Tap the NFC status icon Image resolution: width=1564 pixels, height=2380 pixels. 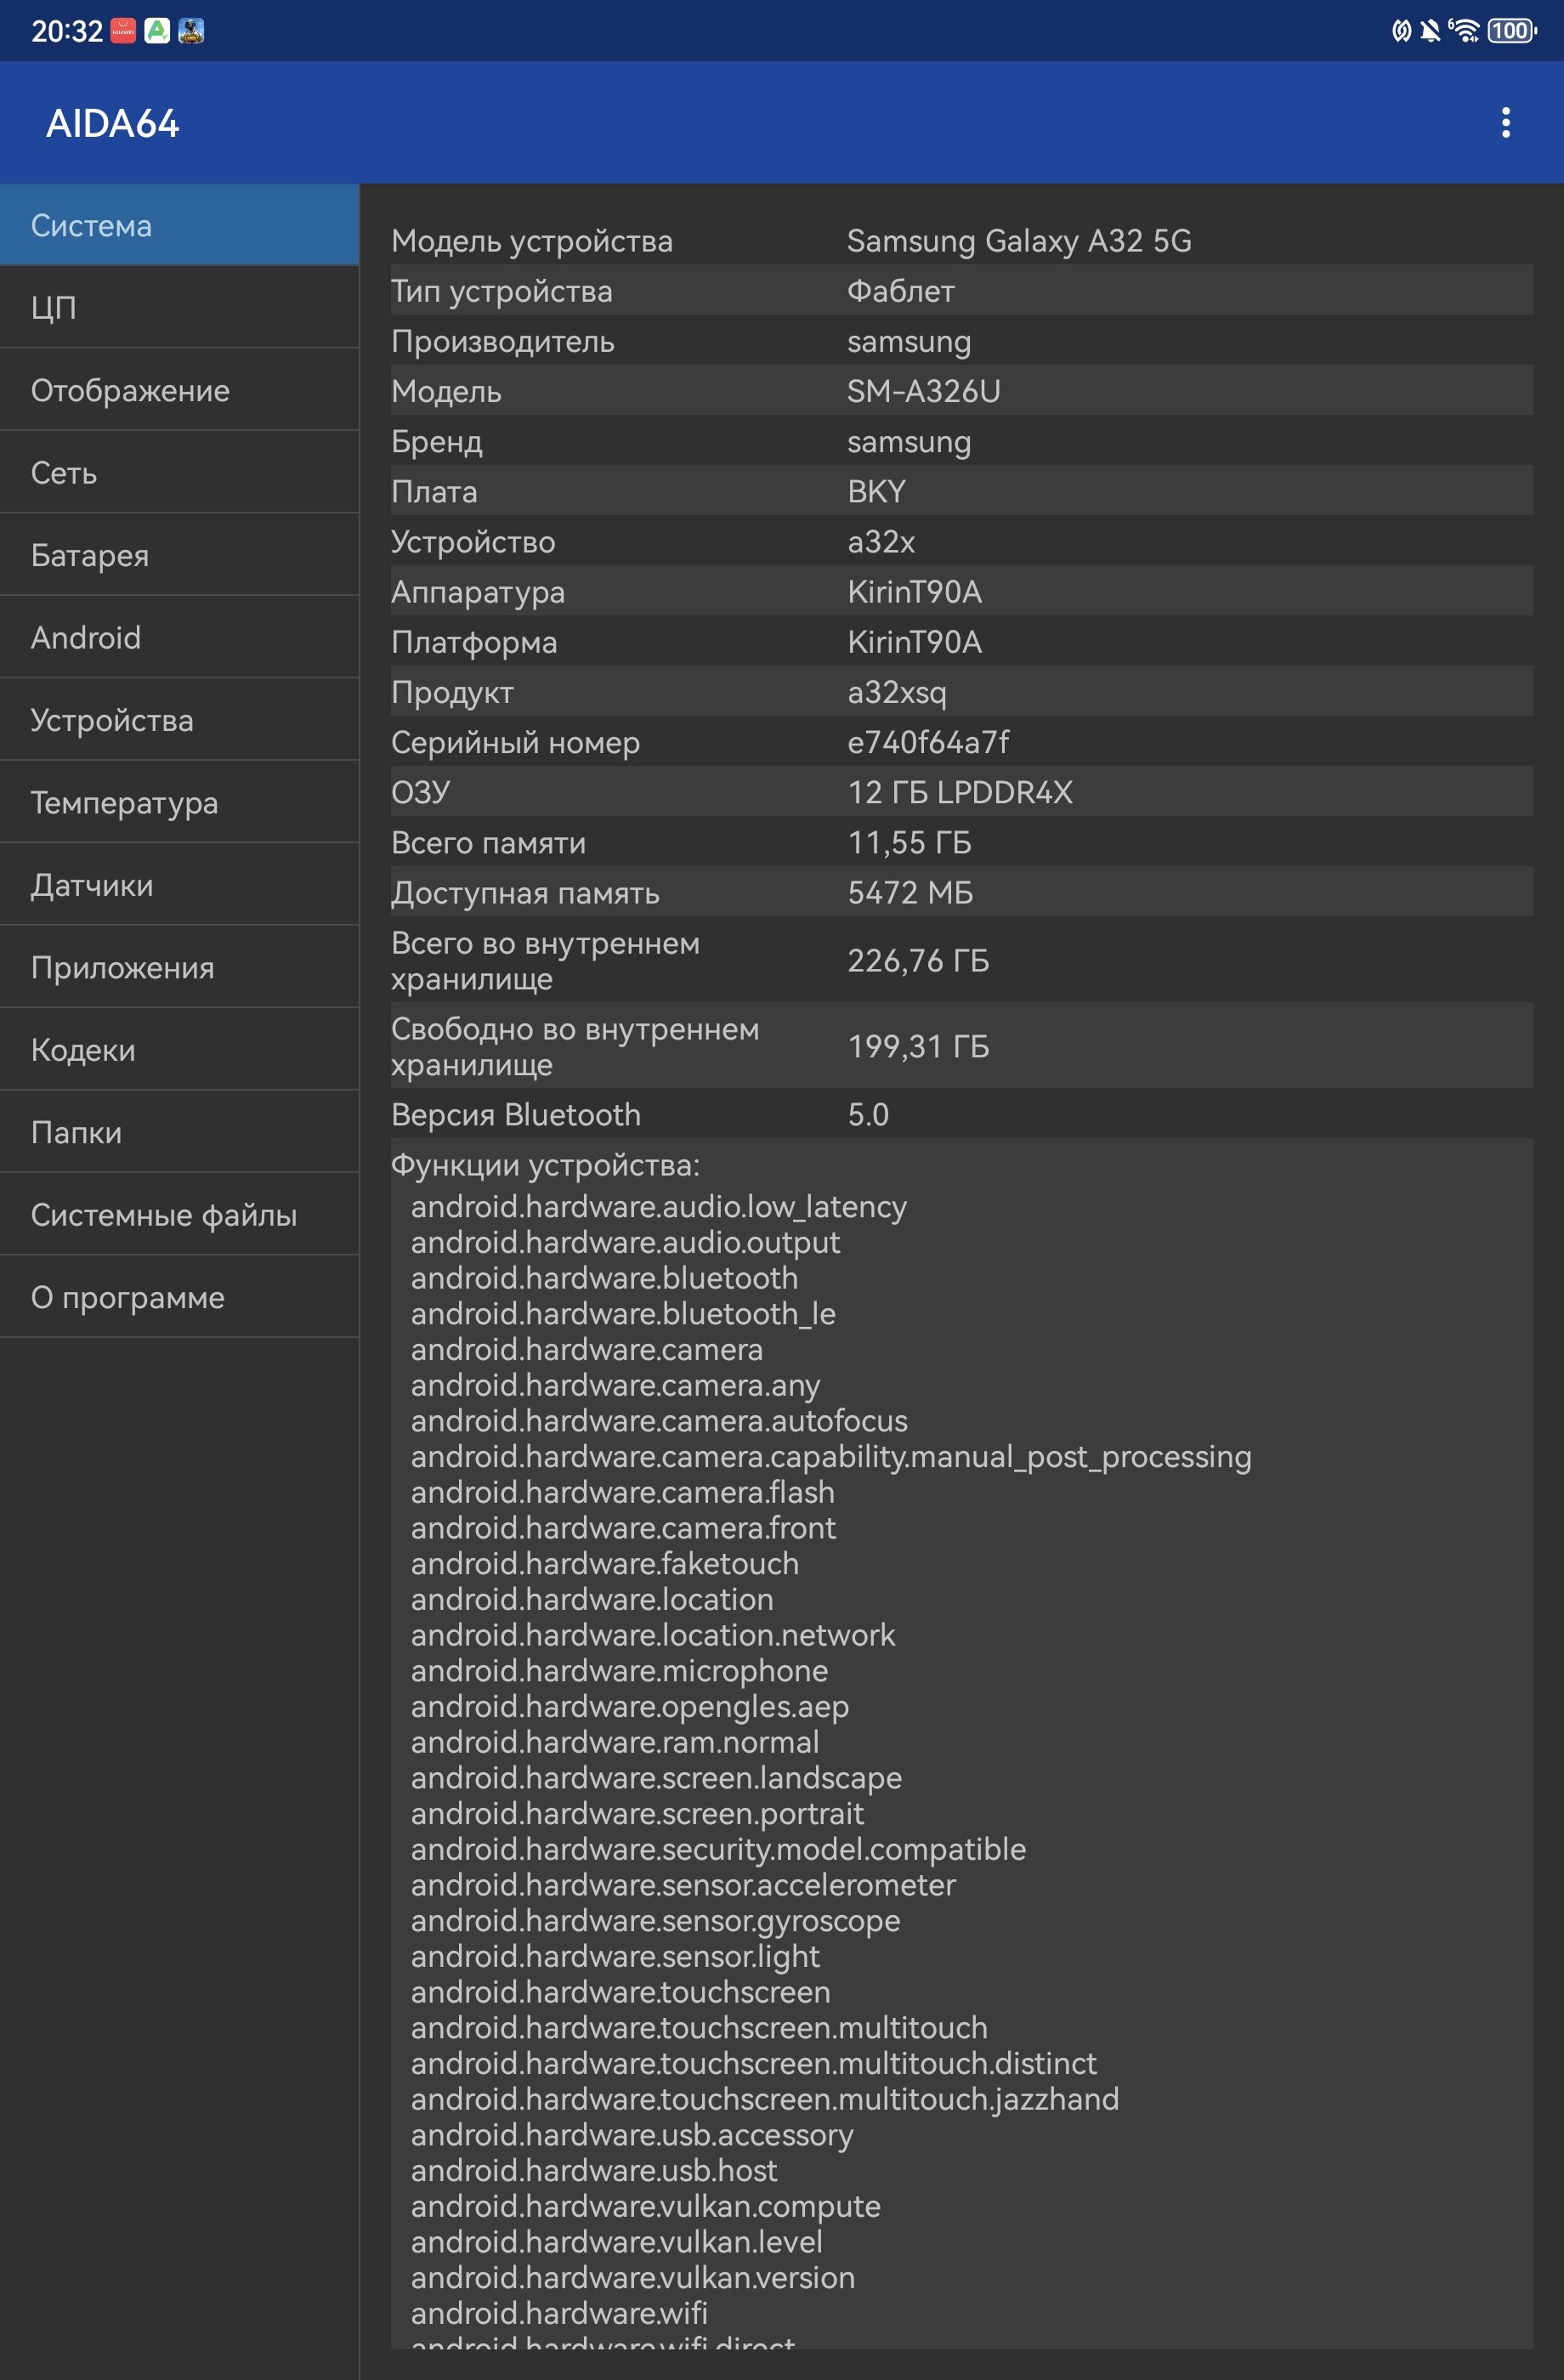click(1401, 31)
